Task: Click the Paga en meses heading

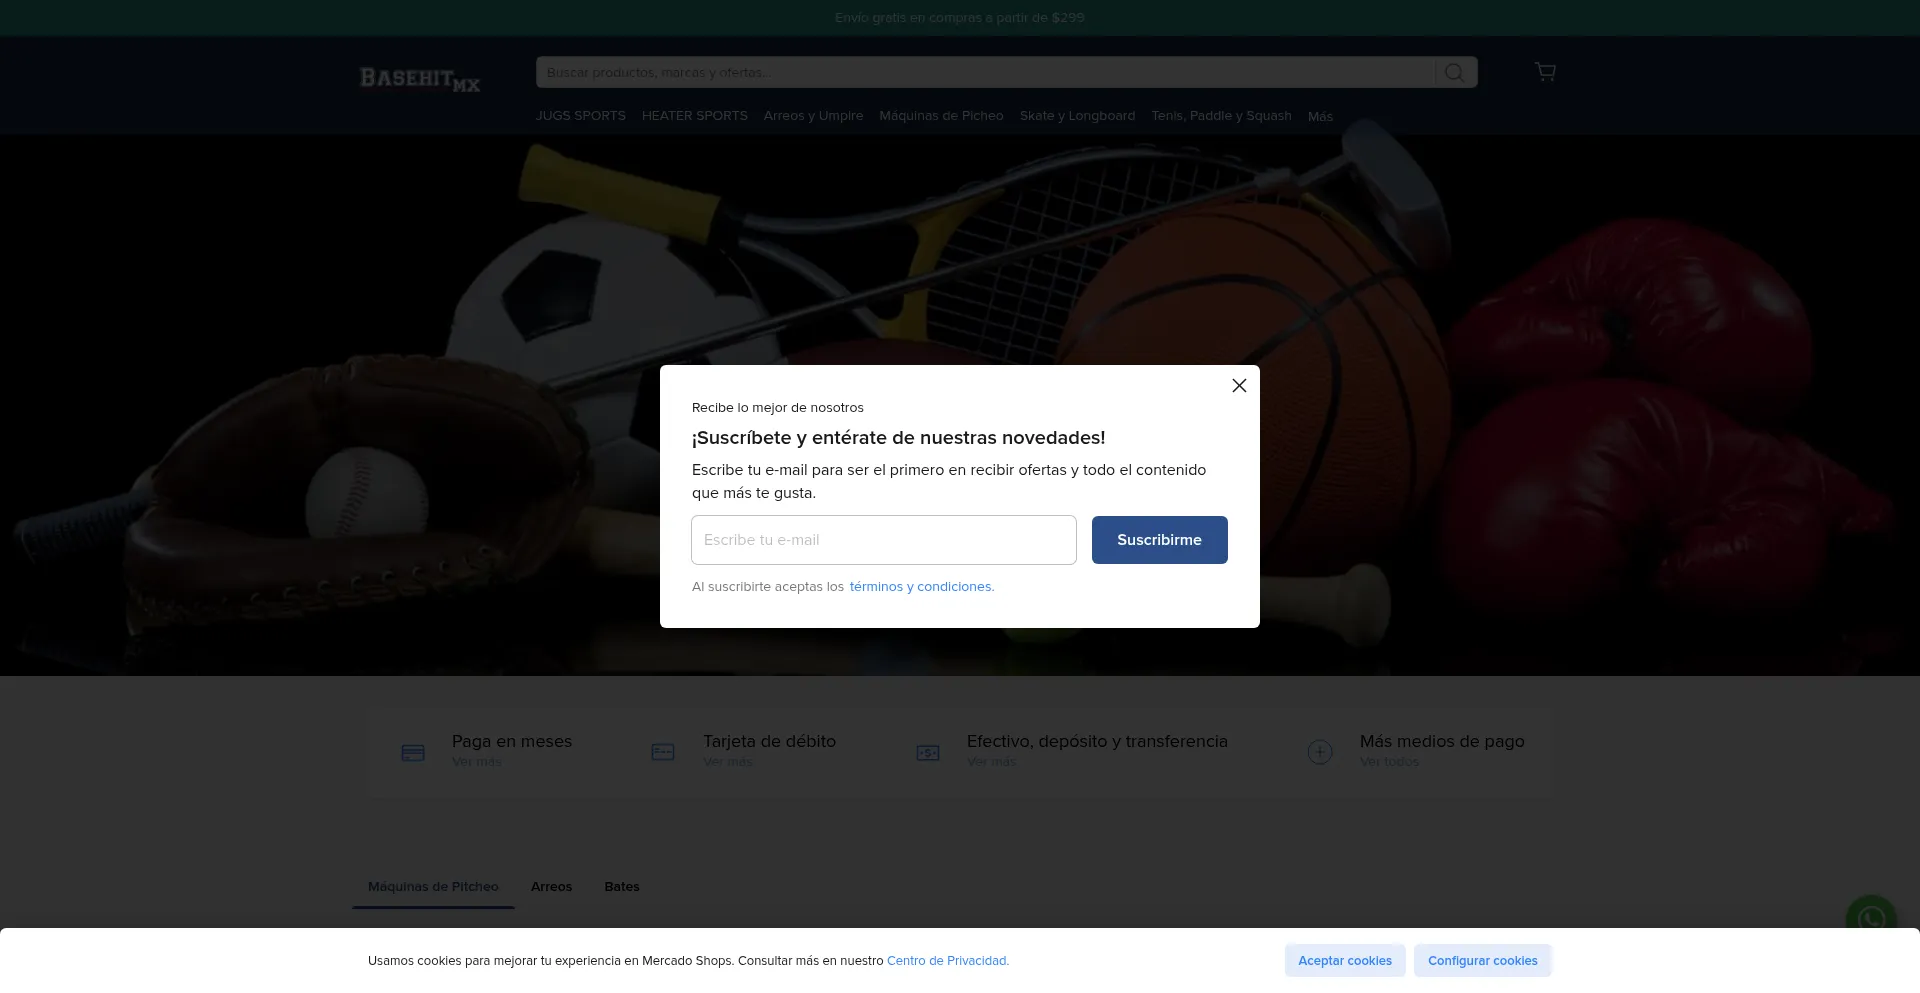Action: [x=512, y=741]
